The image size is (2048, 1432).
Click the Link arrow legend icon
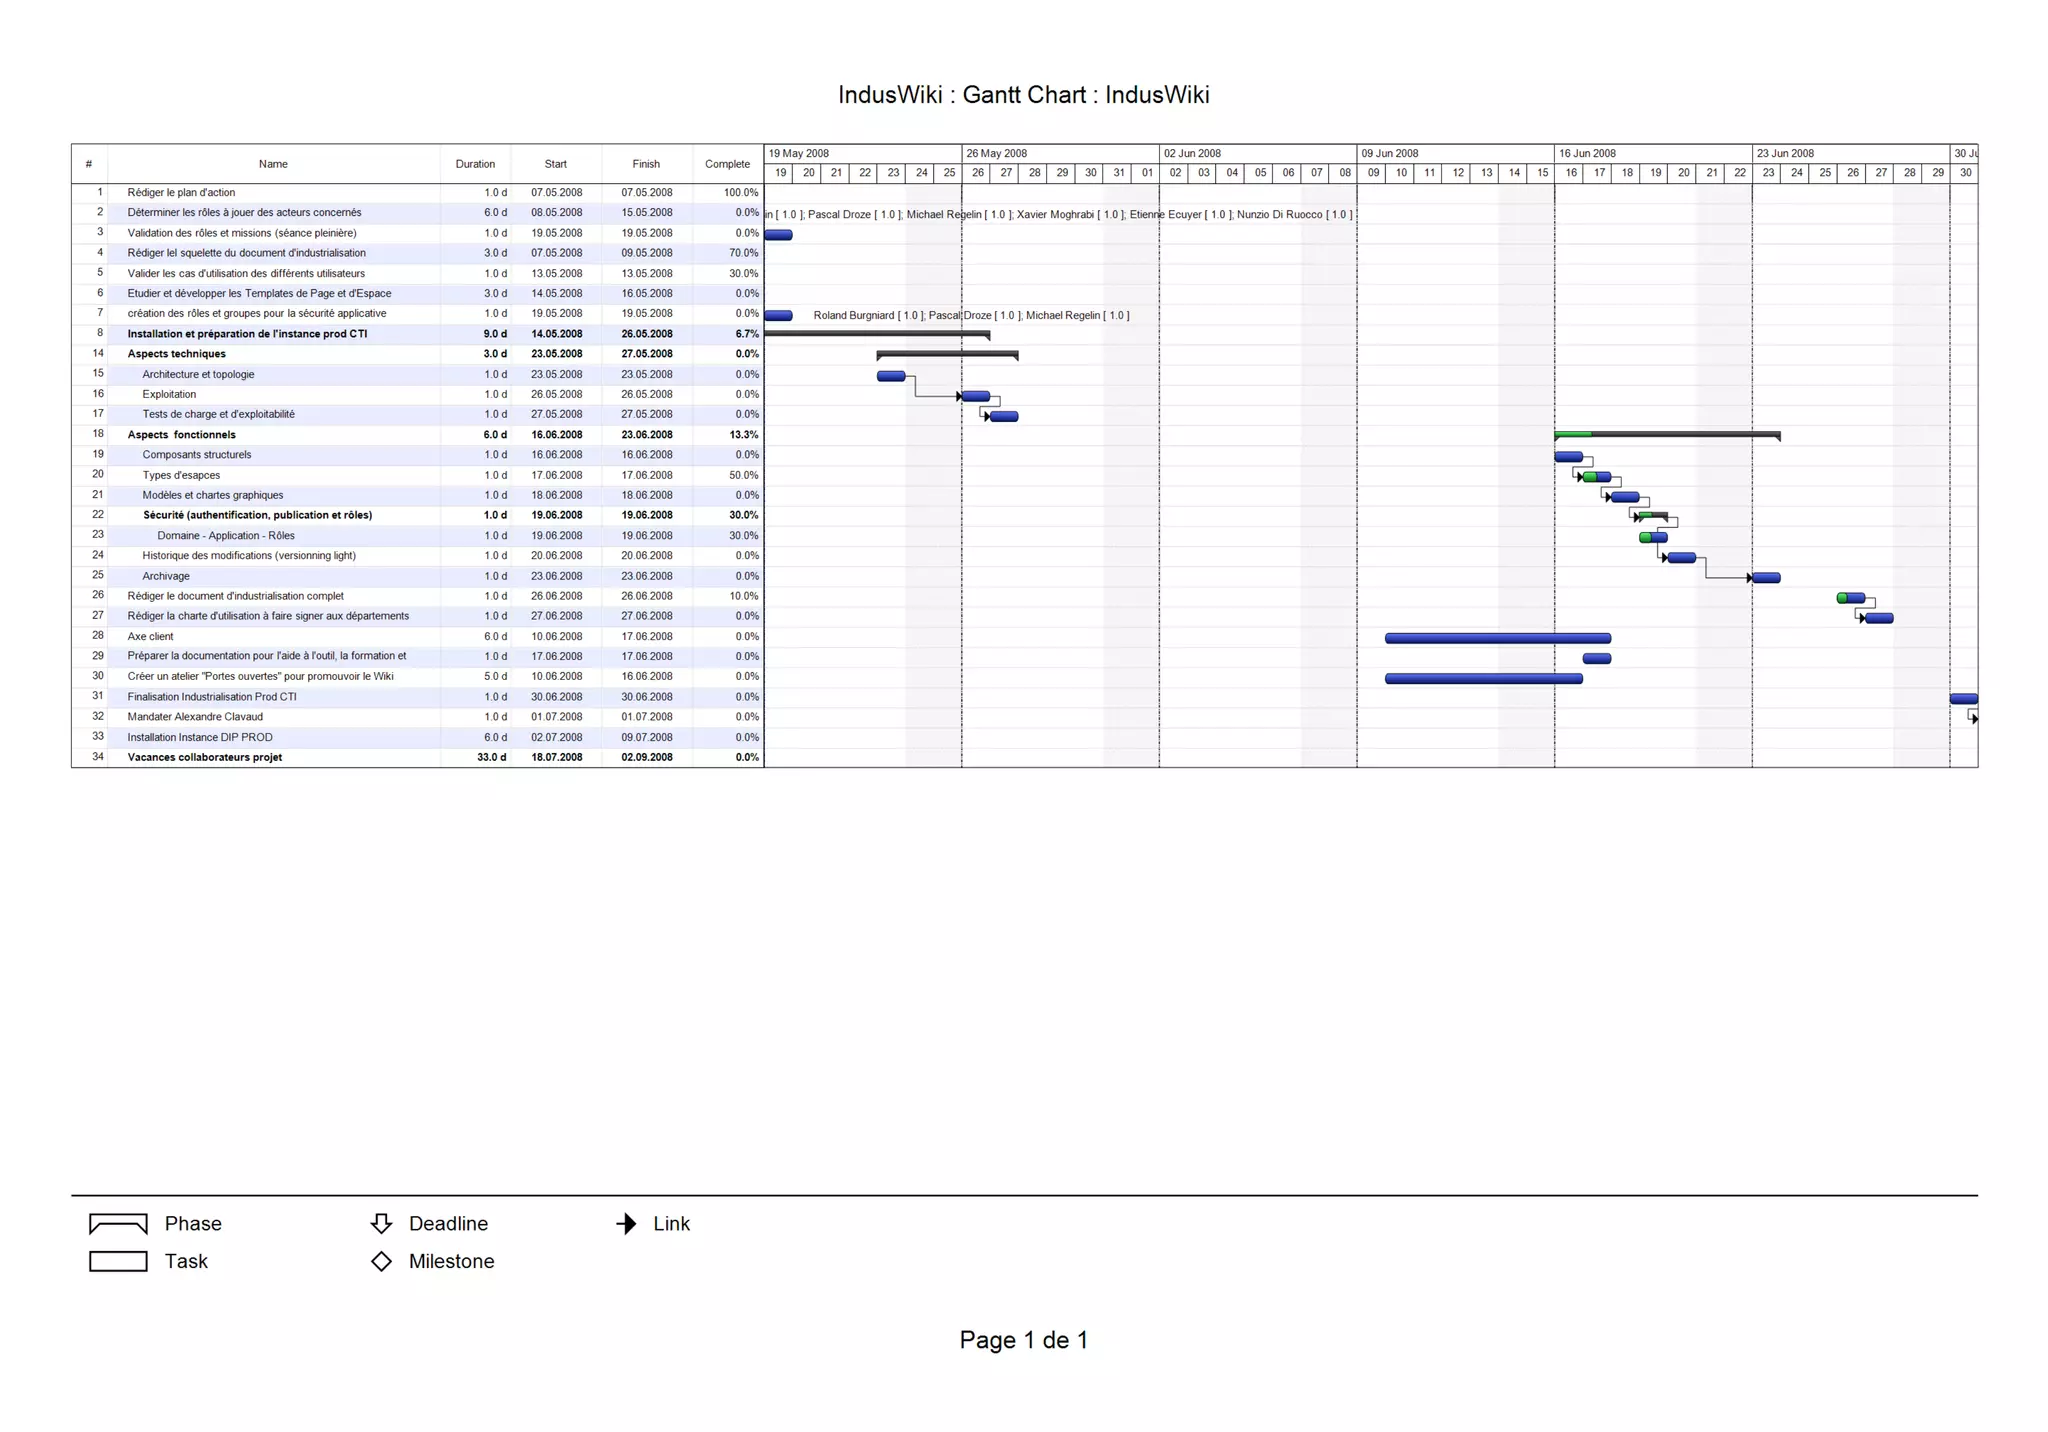(626, 1224)
